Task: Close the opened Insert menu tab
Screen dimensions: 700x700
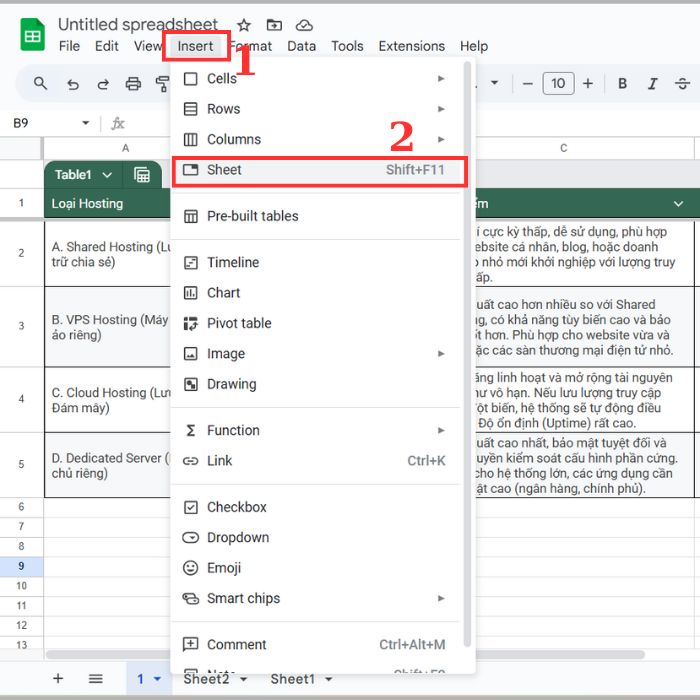Action: tap(196, 46)
